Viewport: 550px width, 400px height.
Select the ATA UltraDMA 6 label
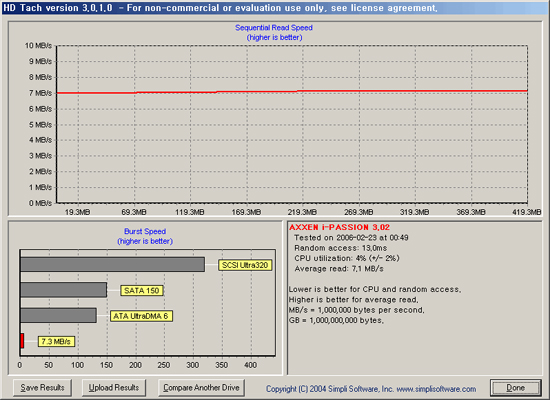click(x=141, y=316)
